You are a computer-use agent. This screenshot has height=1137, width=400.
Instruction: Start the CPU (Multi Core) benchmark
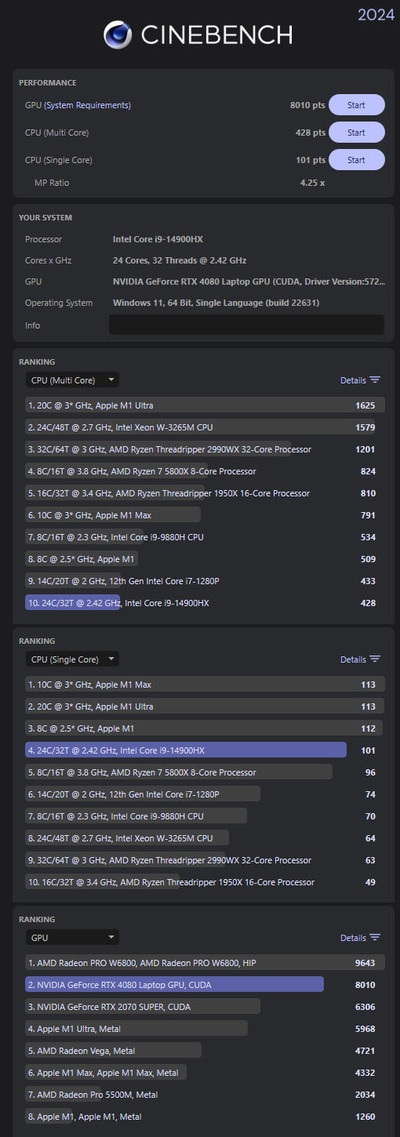coord(357,133)
